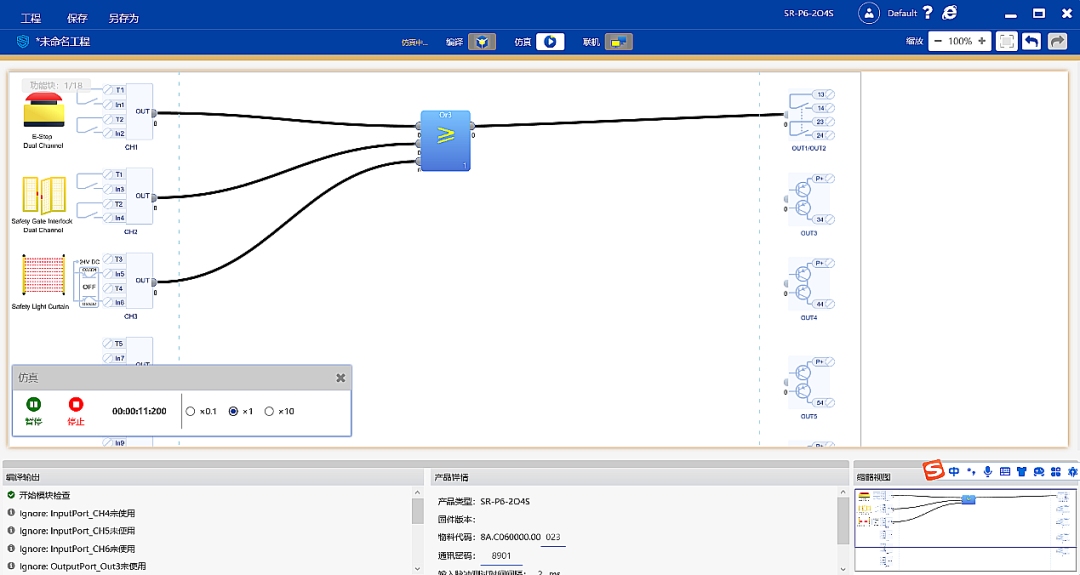The image size is (1080, 575).
Task: Select the ×1 simulation speed option
Action: [x=234, y=411]
